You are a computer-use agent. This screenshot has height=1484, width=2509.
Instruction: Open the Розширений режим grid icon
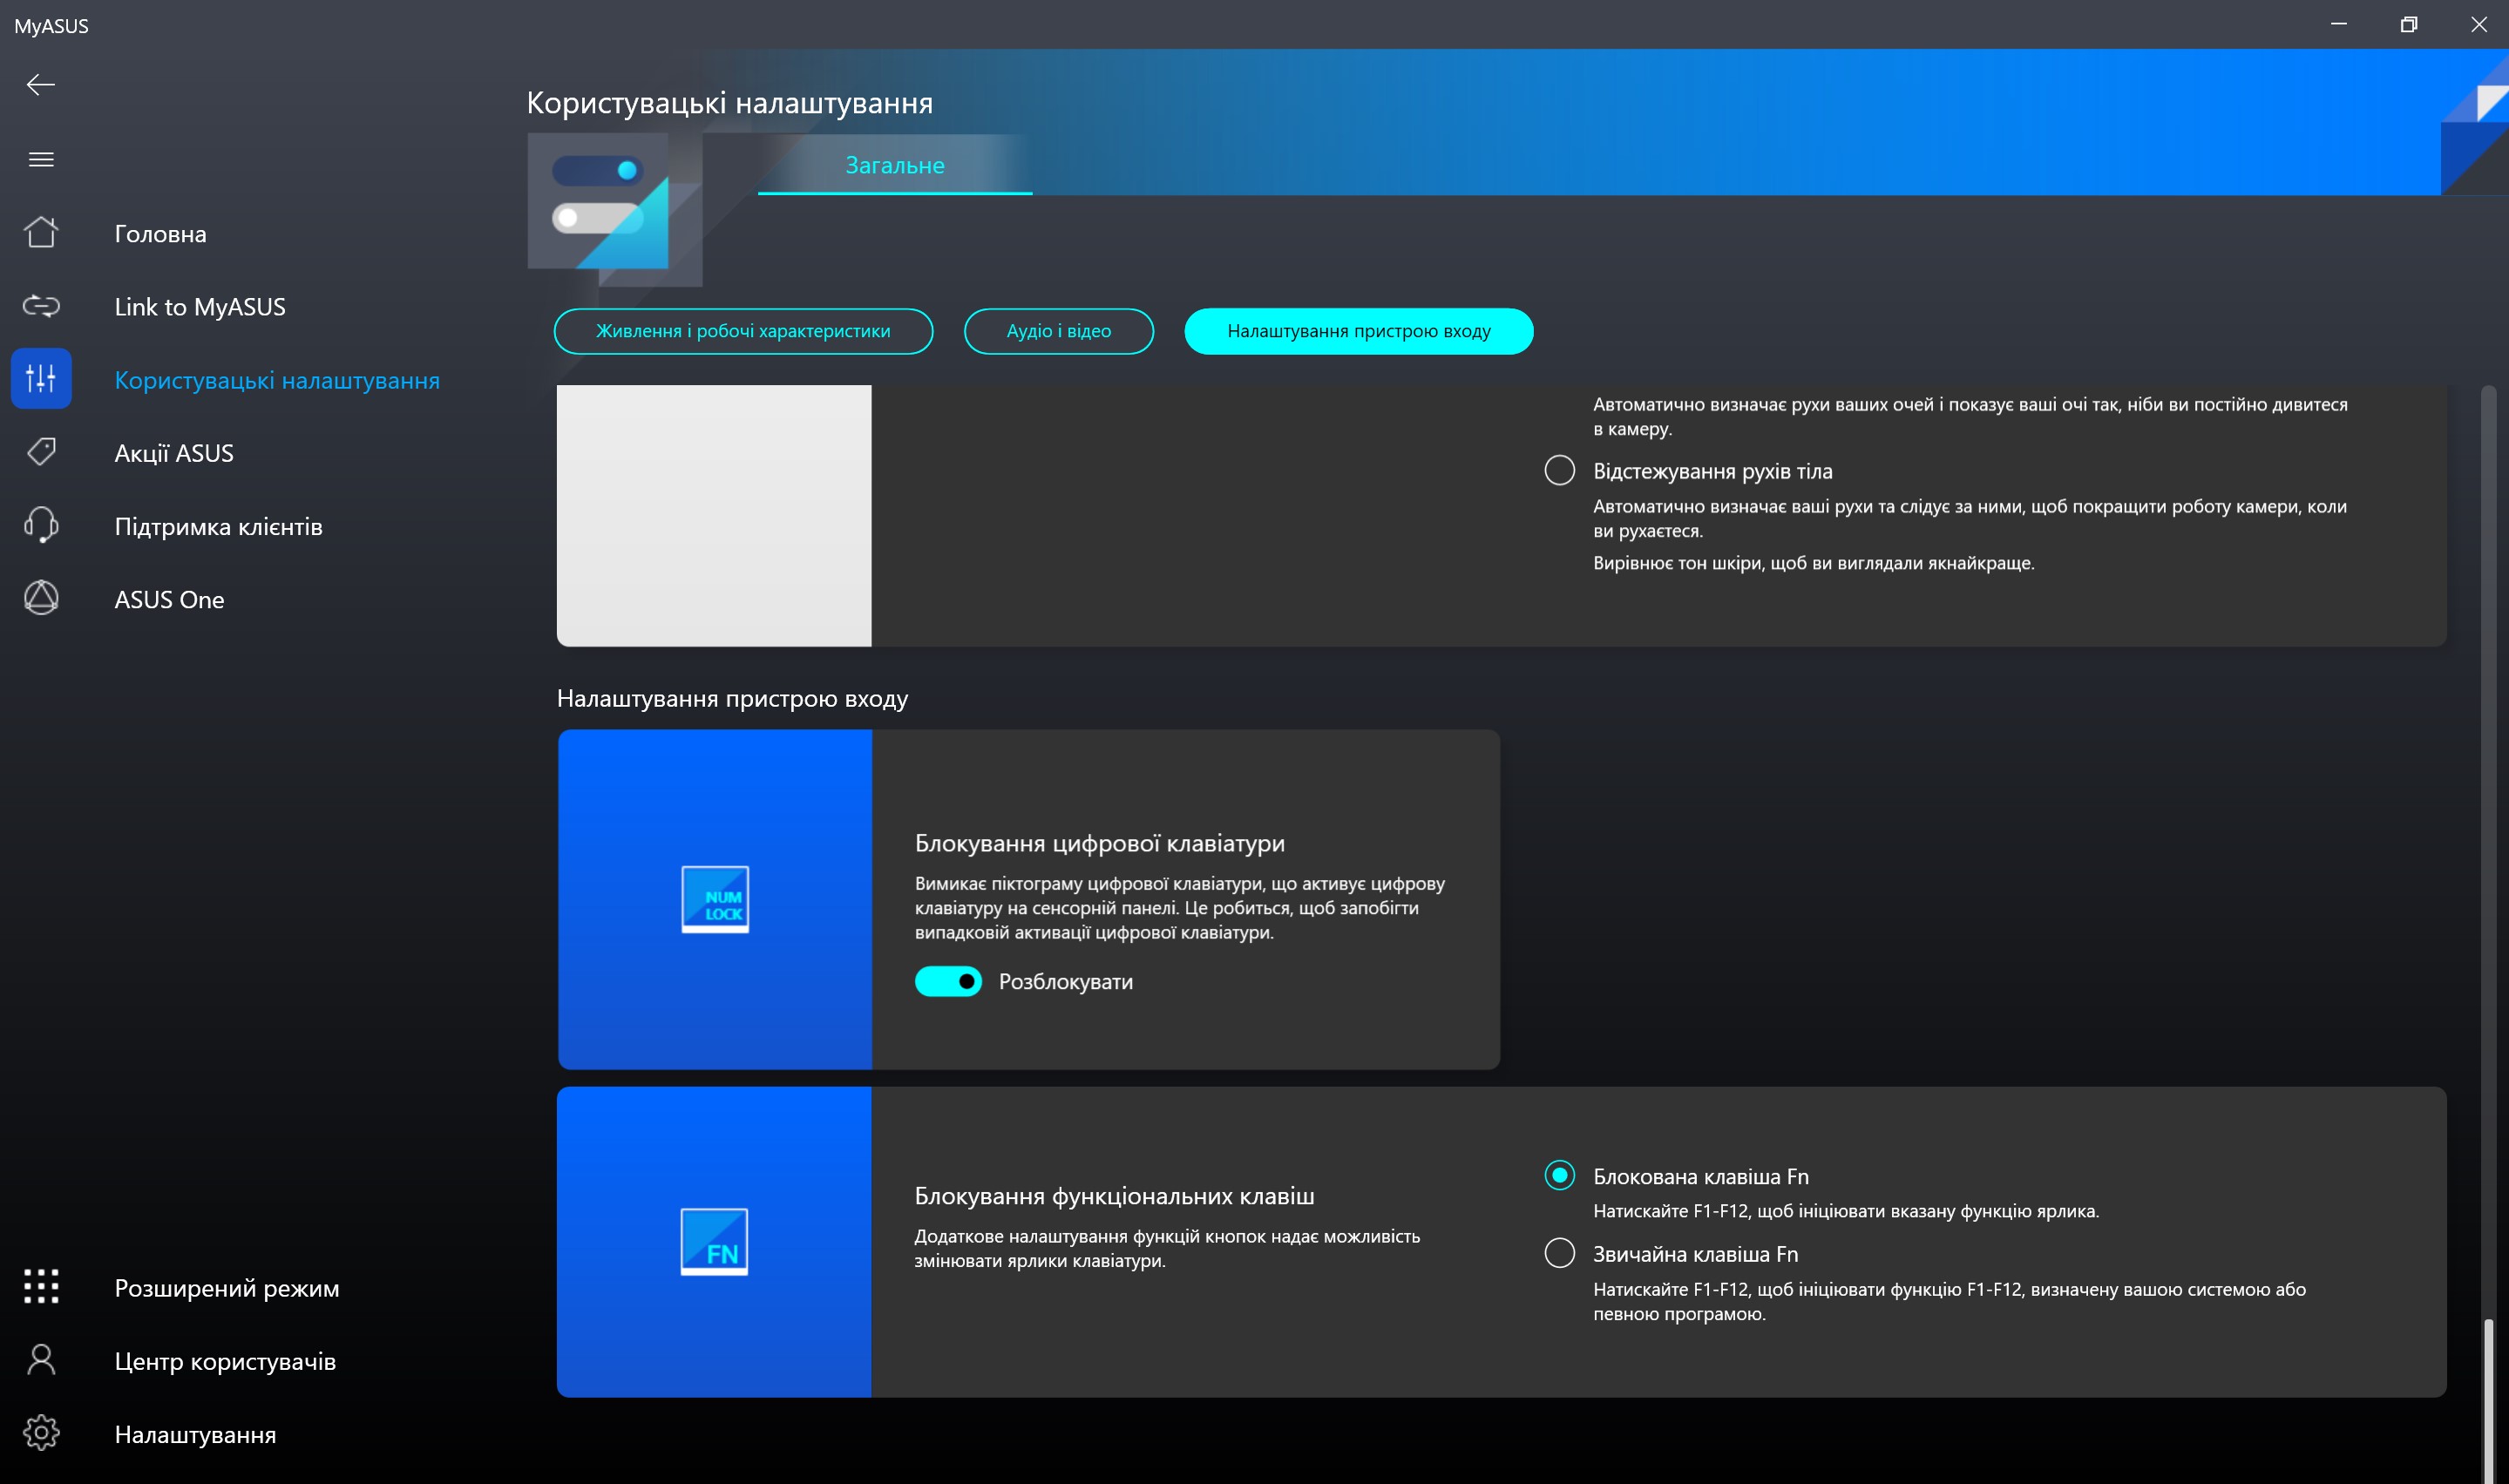click(41, 1287)
